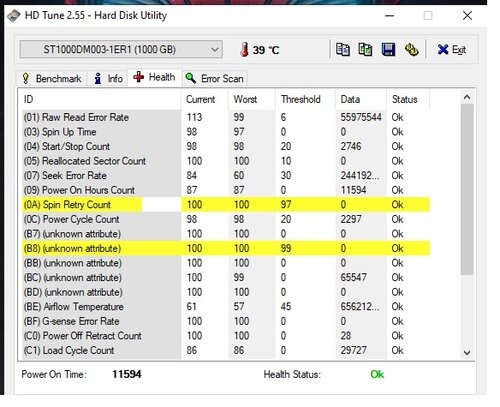The image size is (500, 407).
Task: Select the (BD) unknown attribute row
Action: (226, 292)
